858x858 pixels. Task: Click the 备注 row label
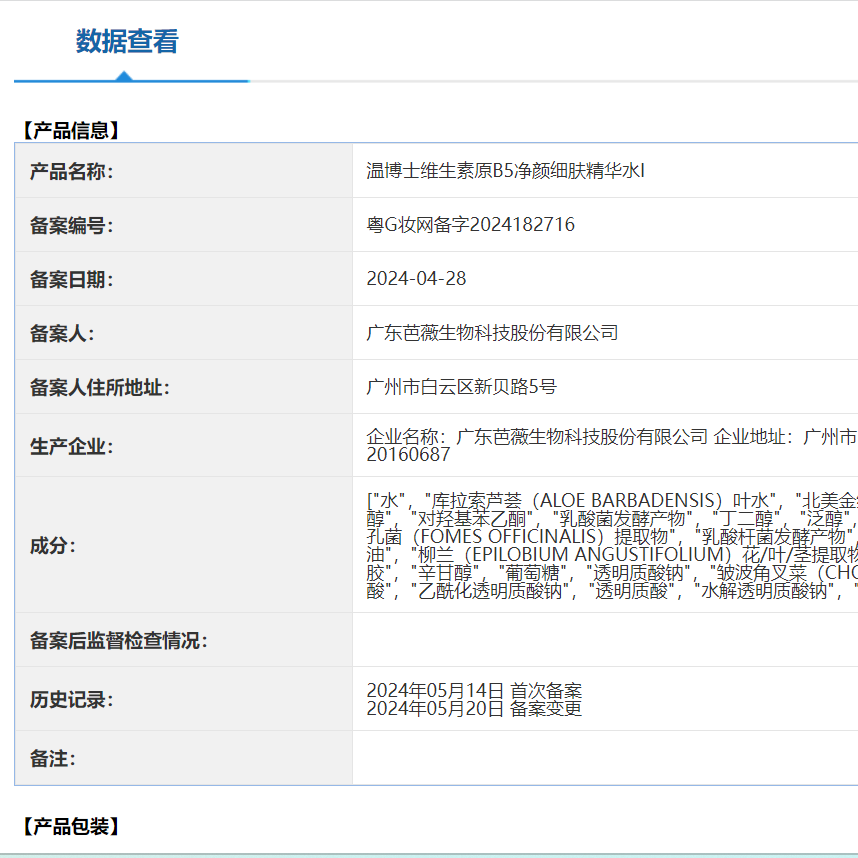52,759
